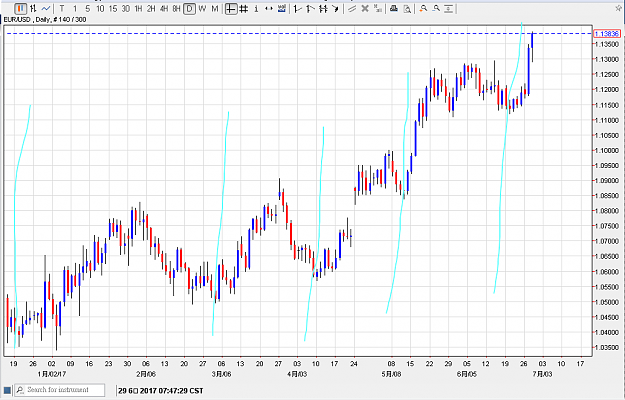The image size is (625, 400).
Task: Click the info 'i' icon
Action: click(x=256, y=8)
